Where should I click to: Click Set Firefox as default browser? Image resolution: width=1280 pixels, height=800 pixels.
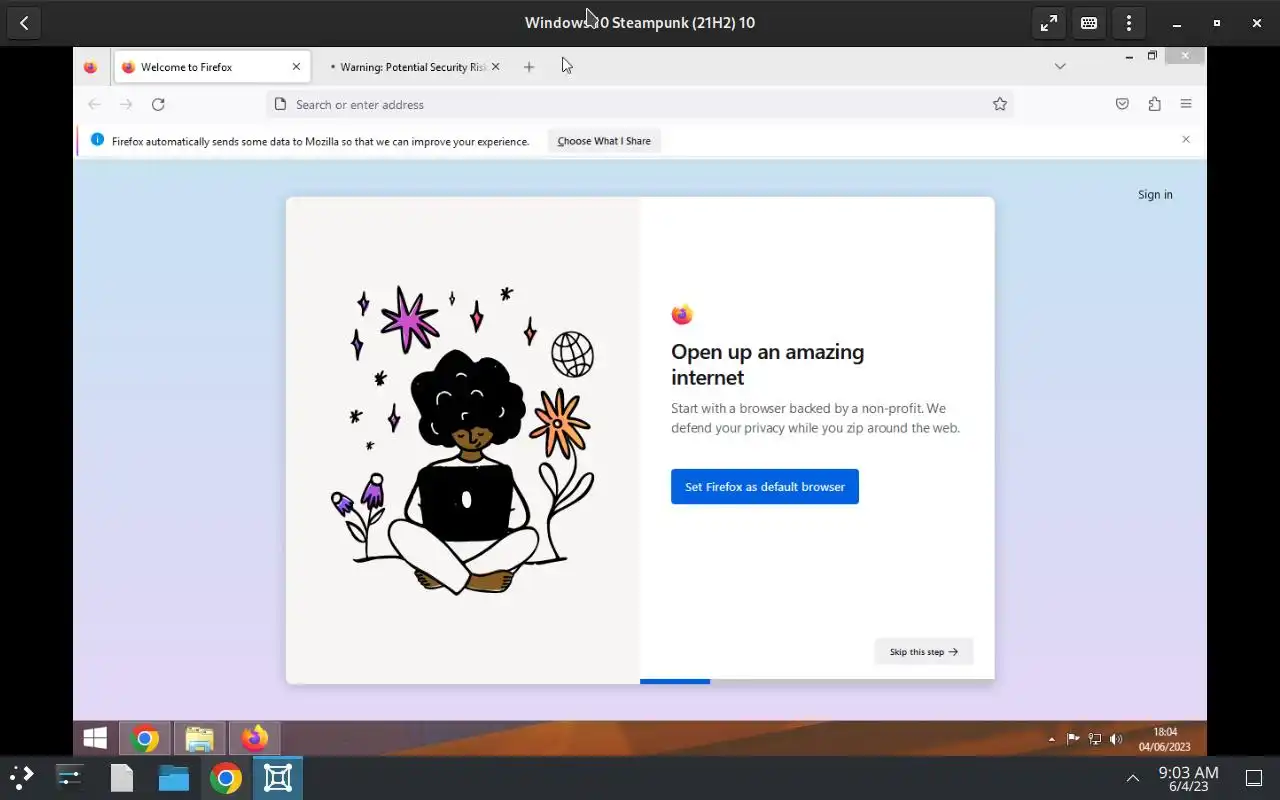pos(765,487)
